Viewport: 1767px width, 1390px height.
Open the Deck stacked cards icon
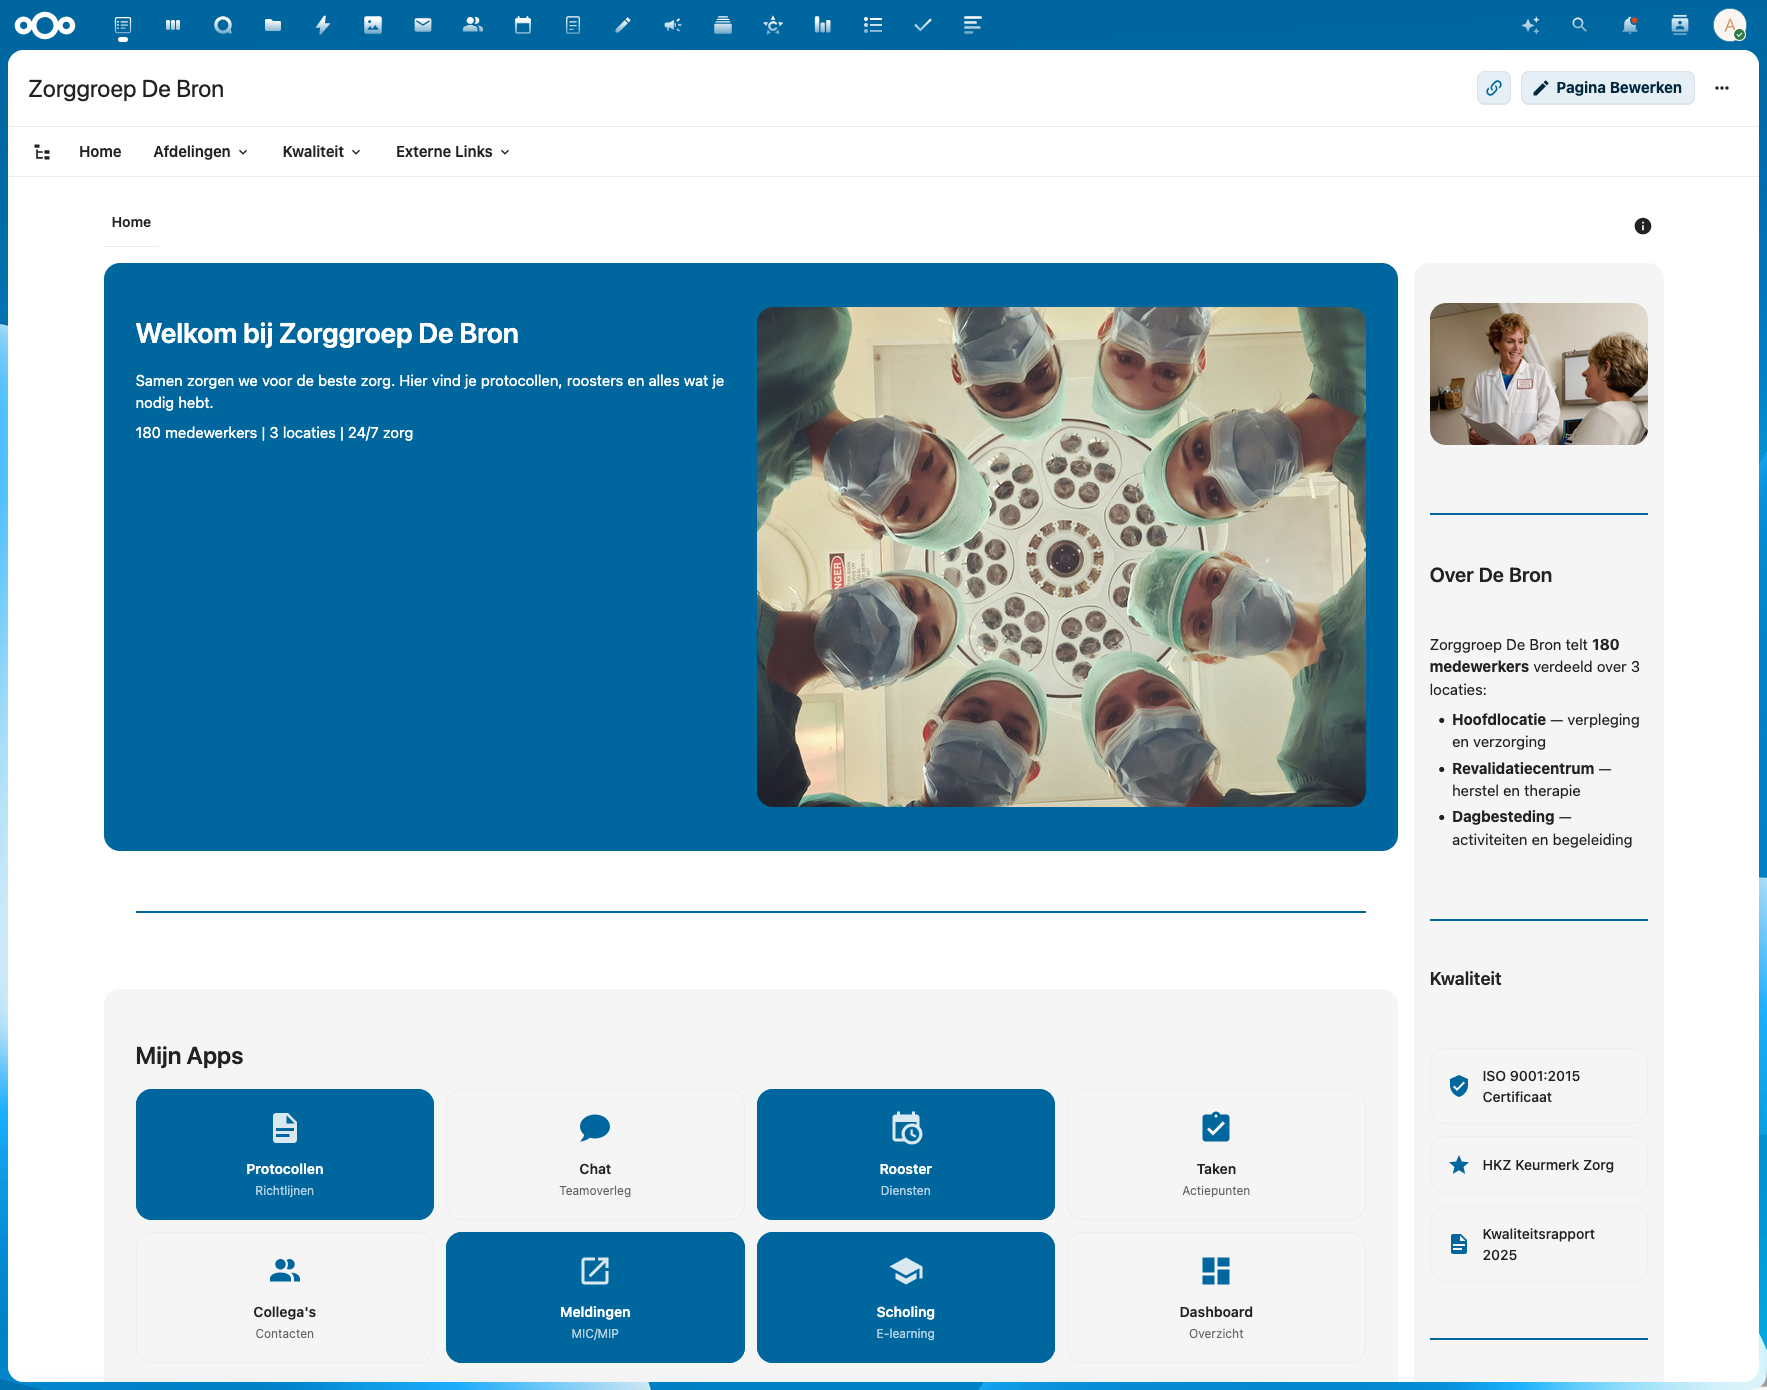[723, 25]
